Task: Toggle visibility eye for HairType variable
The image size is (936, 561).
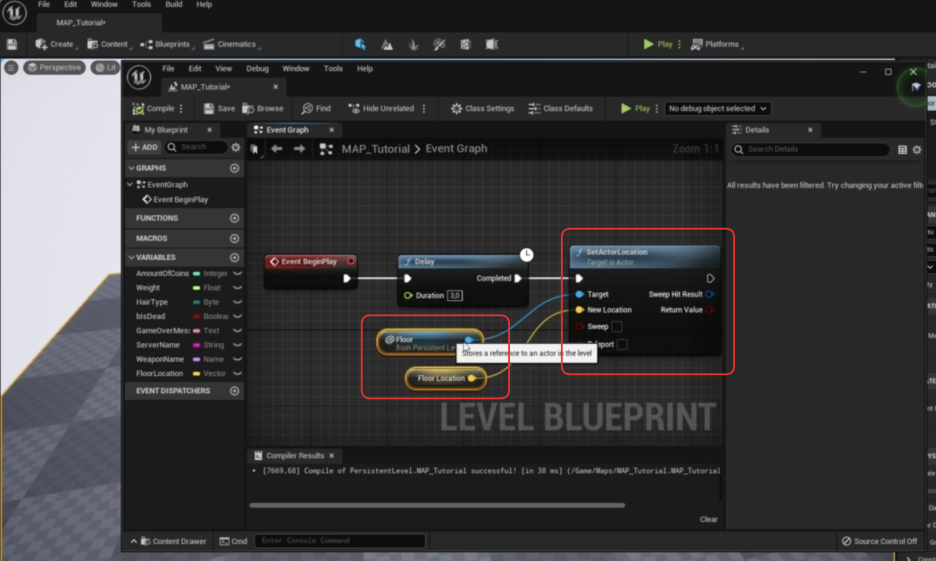Action: click(x=237, y=302)
